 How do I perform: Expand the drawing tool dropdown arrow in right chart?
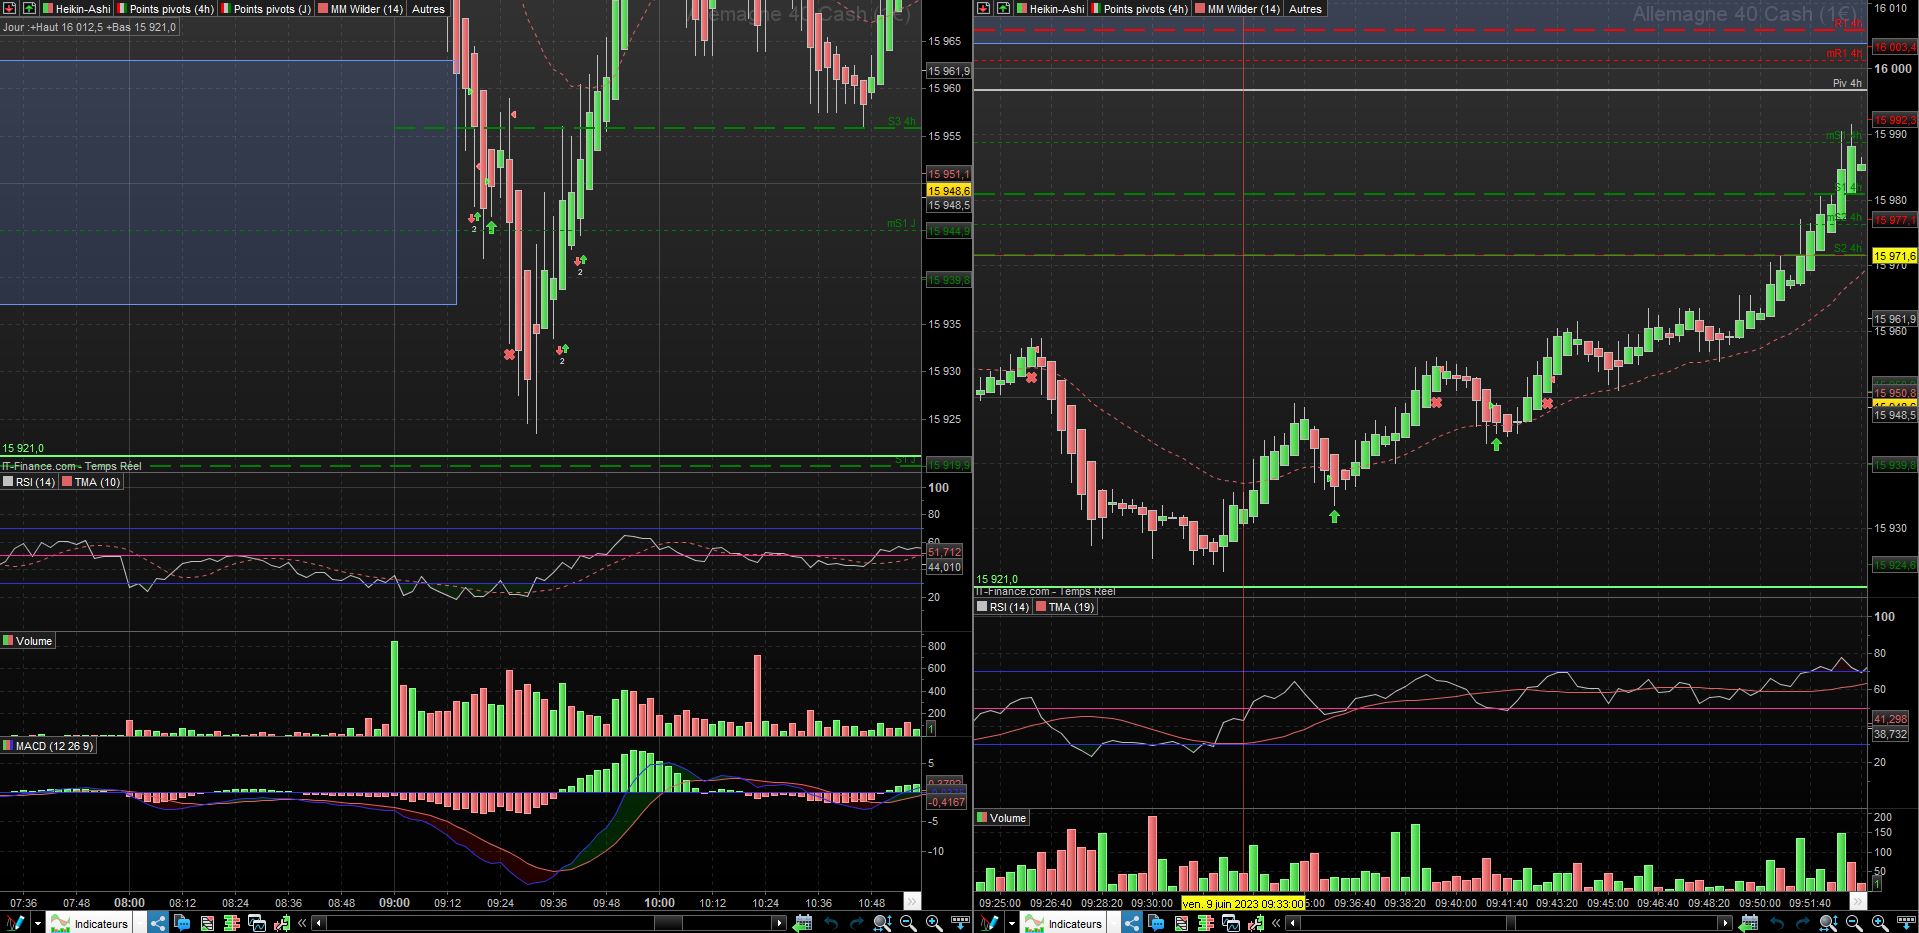[1012, 923]
